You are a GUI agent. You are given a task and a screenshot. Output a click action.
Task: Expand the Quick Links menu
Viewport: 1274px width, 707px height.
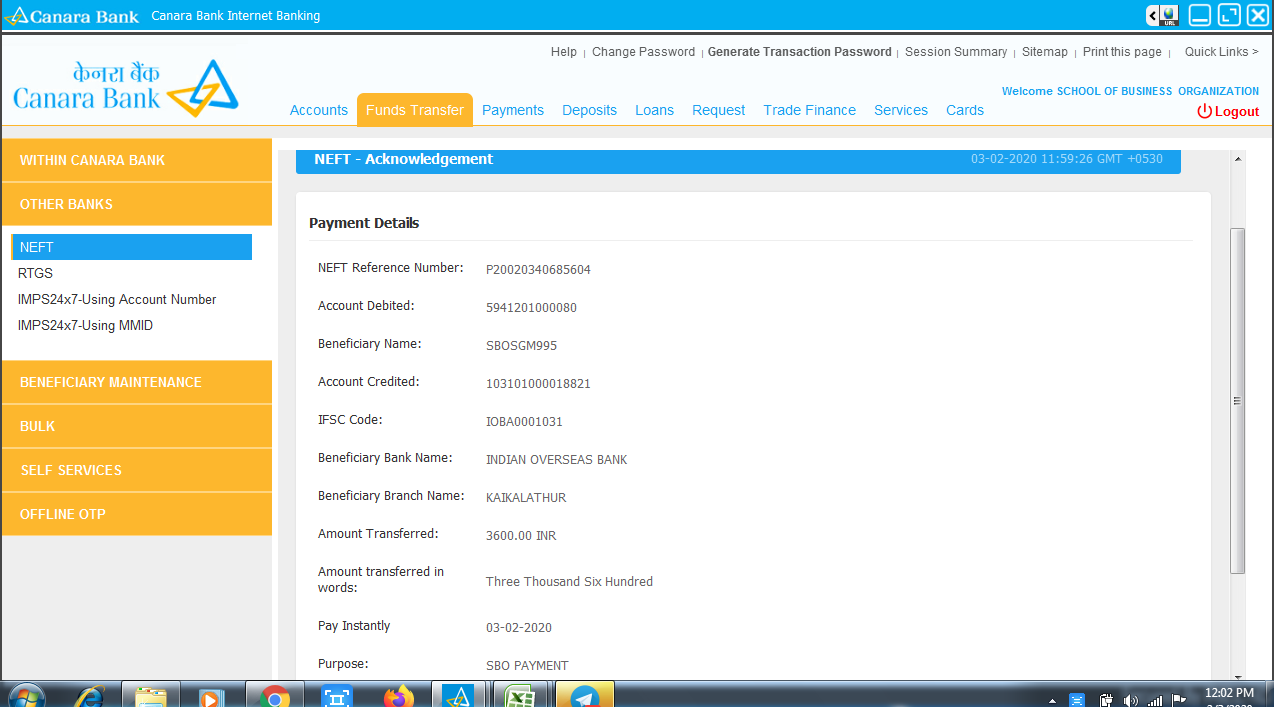pos(1222,52)
